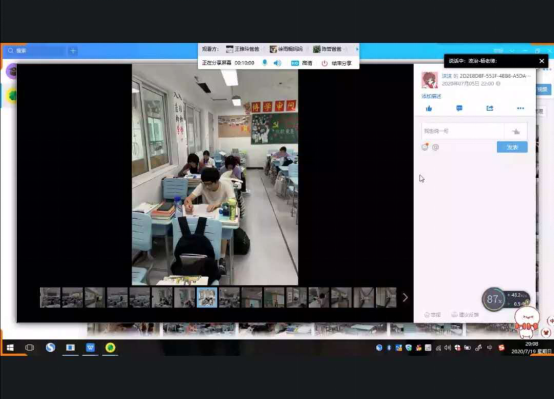Dismiss the black call notification banner
Image resolution: width=554 pixels, height=399 pixels.
point(542,61)
